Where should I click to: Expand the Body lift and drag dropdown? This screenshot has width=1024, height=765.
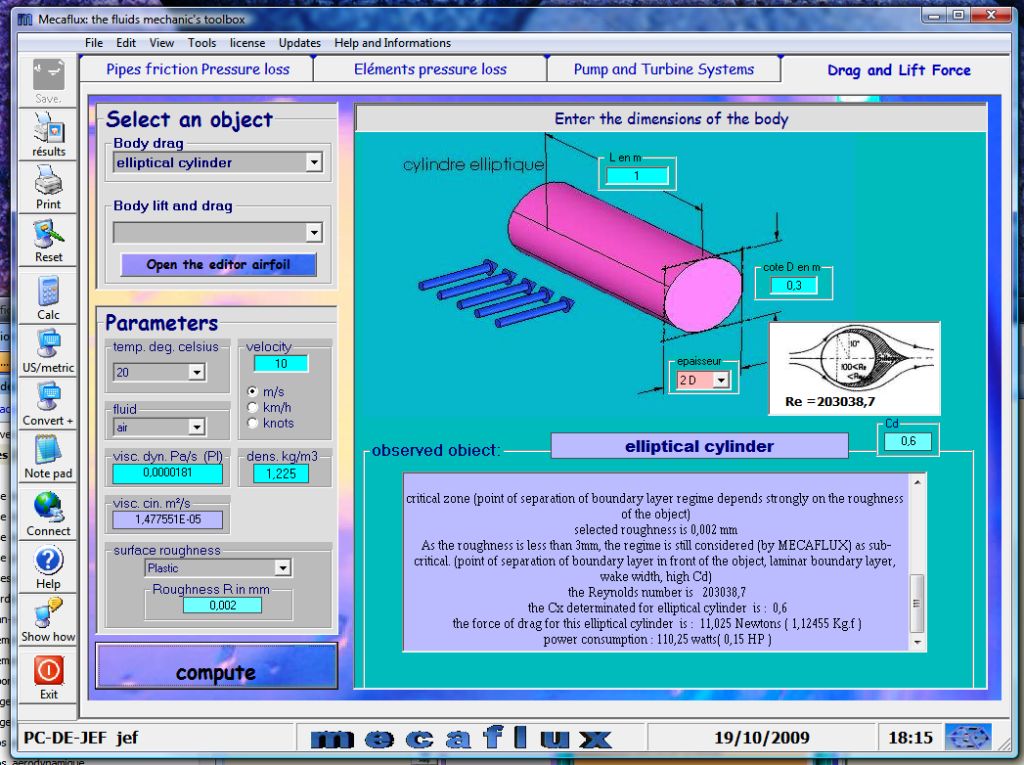pyautogui.click(x=314, y=232)
